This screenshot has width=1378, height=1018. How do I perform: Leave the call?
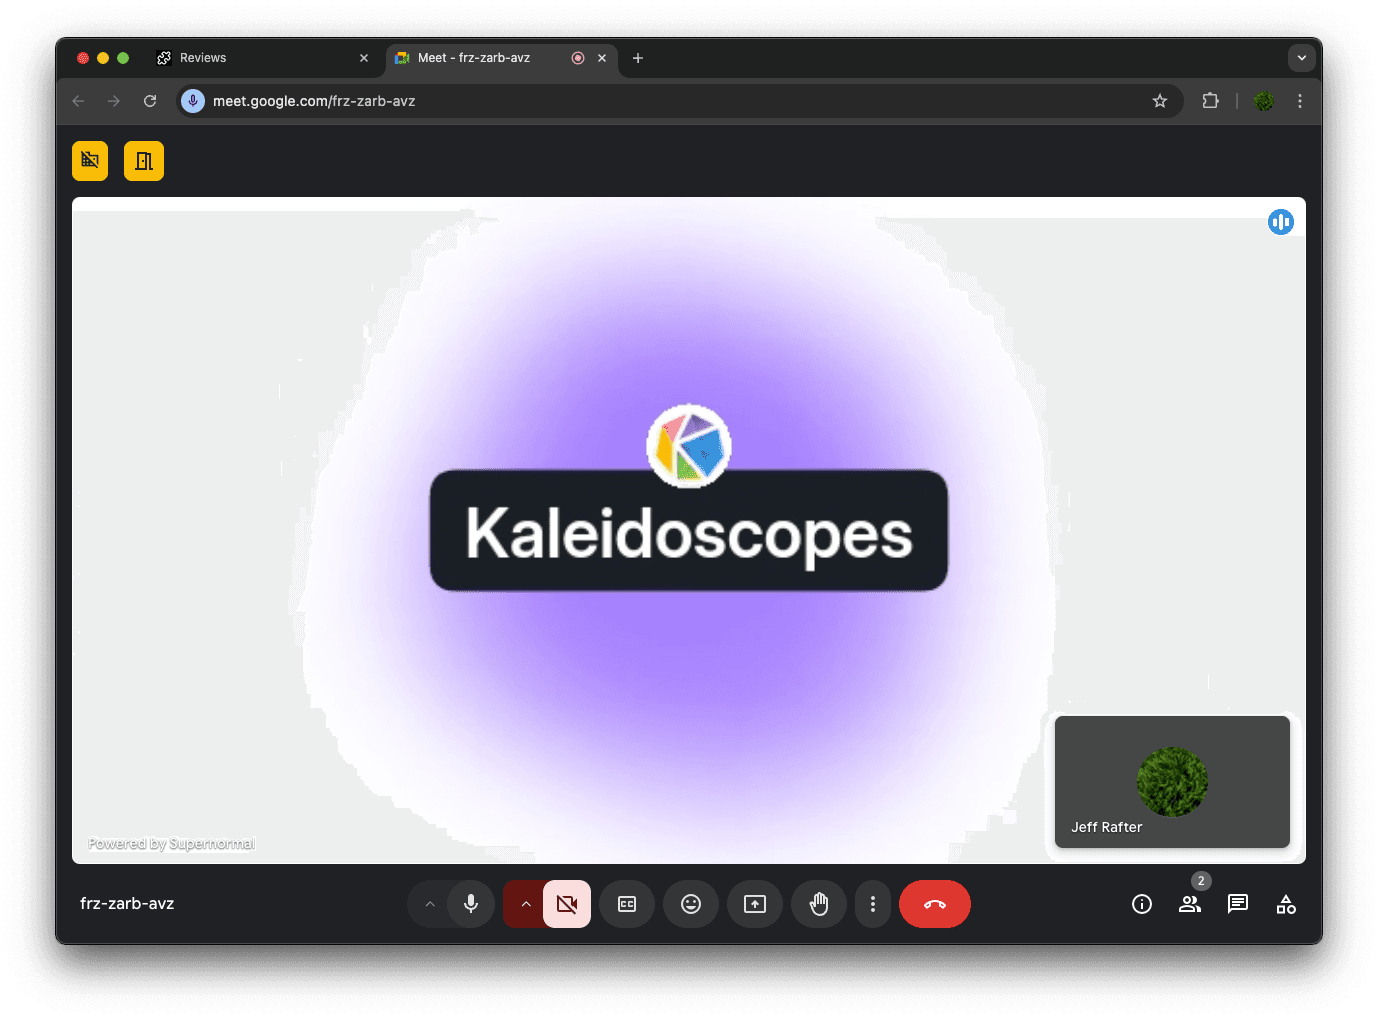coord(934,904)
